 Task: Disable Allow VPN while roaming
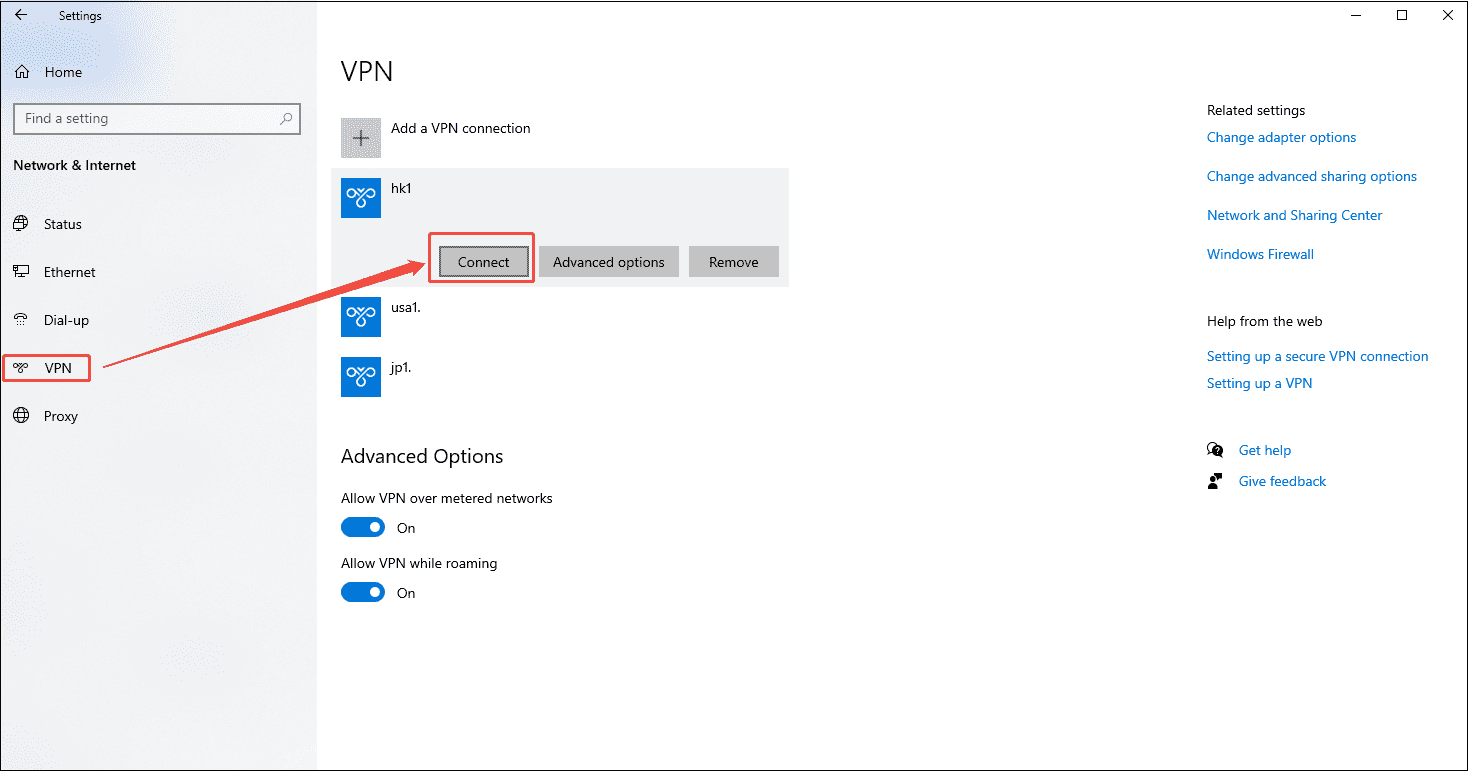[363, 591]
